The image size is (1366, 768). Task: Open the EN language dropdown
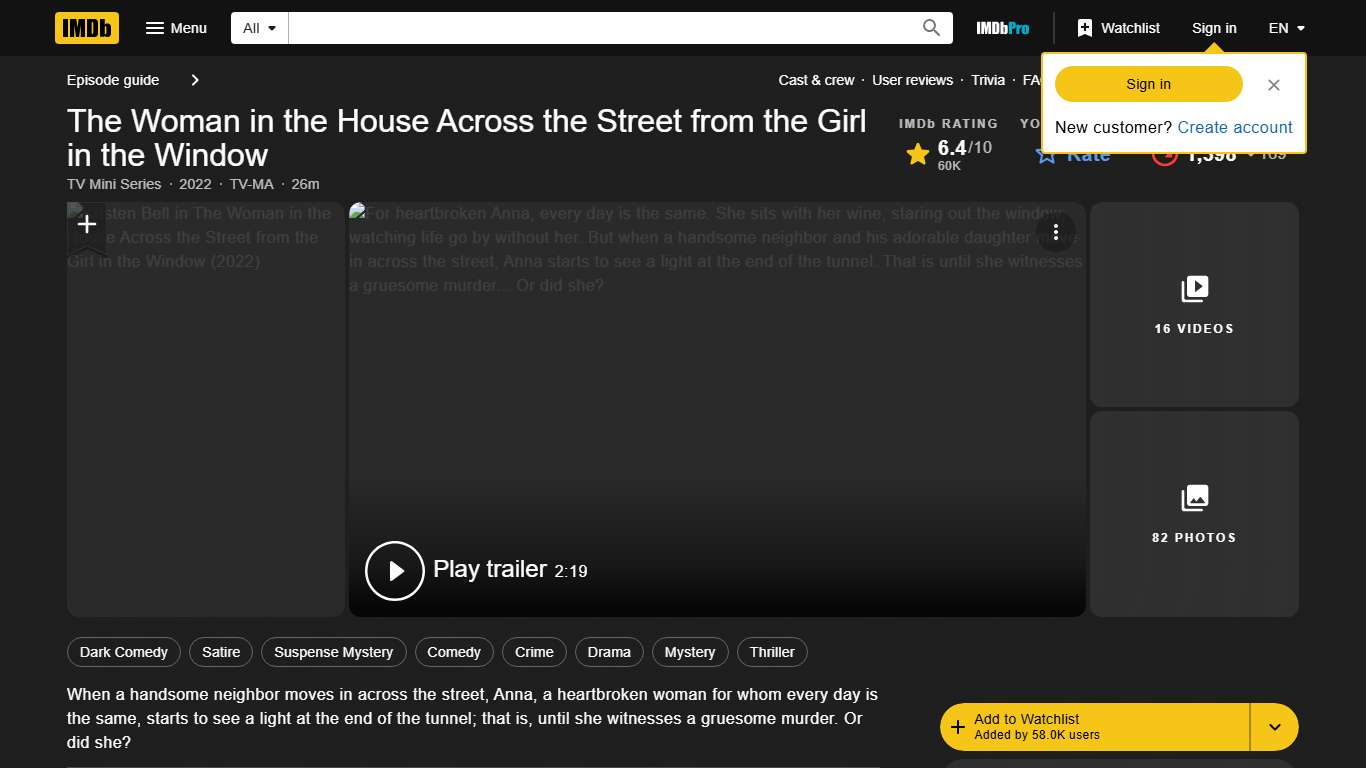(x=1286, y=28)
